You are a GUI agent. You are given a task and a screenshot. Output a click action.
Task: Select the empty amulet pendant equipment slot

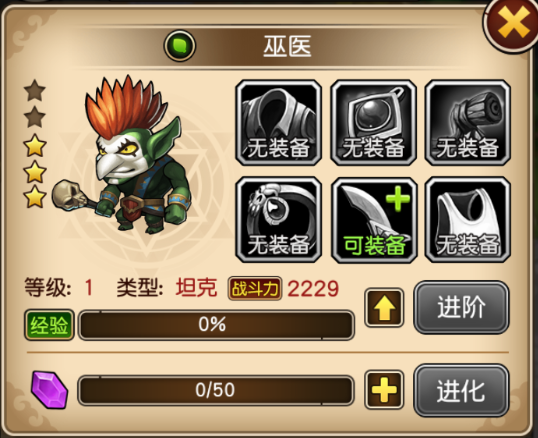point(373,123)
